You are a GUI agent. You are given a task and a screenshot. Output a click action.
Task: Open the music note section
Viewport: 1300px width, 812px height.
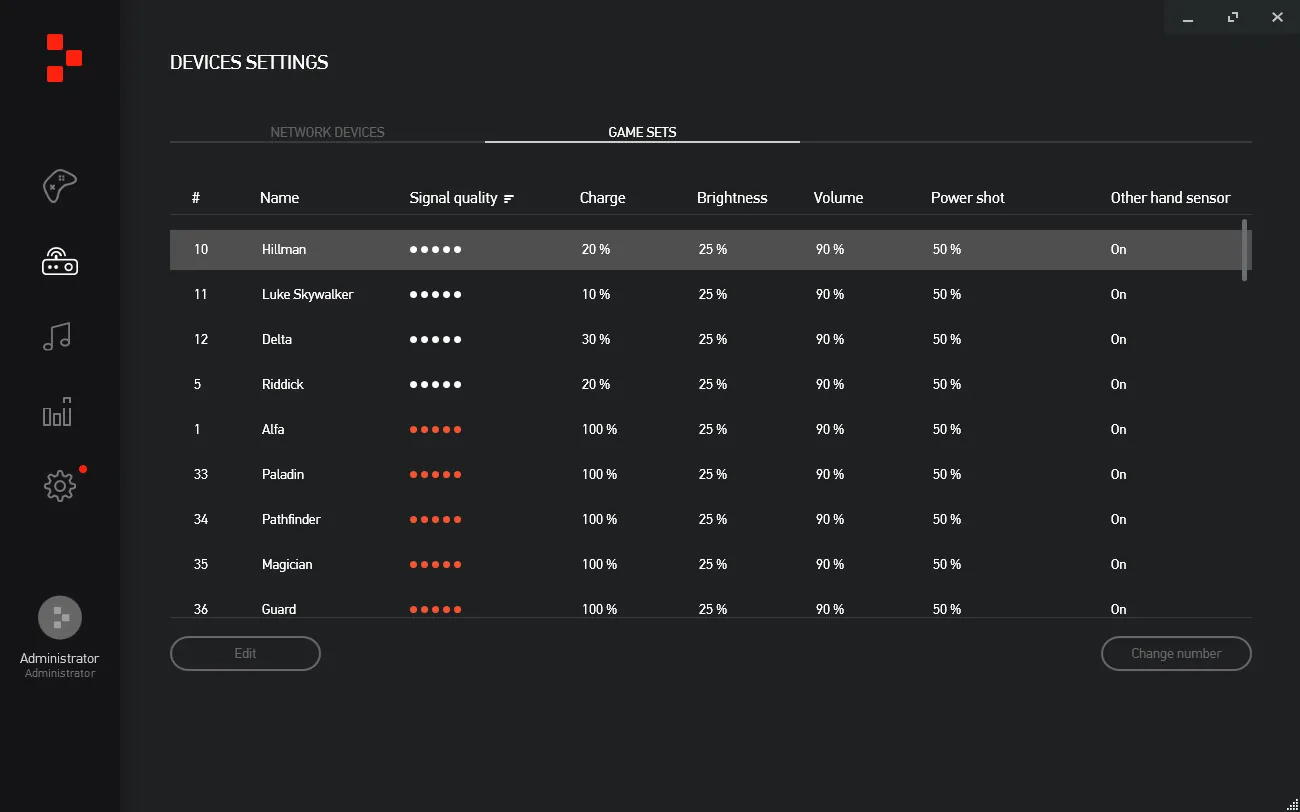coord(58,337)
